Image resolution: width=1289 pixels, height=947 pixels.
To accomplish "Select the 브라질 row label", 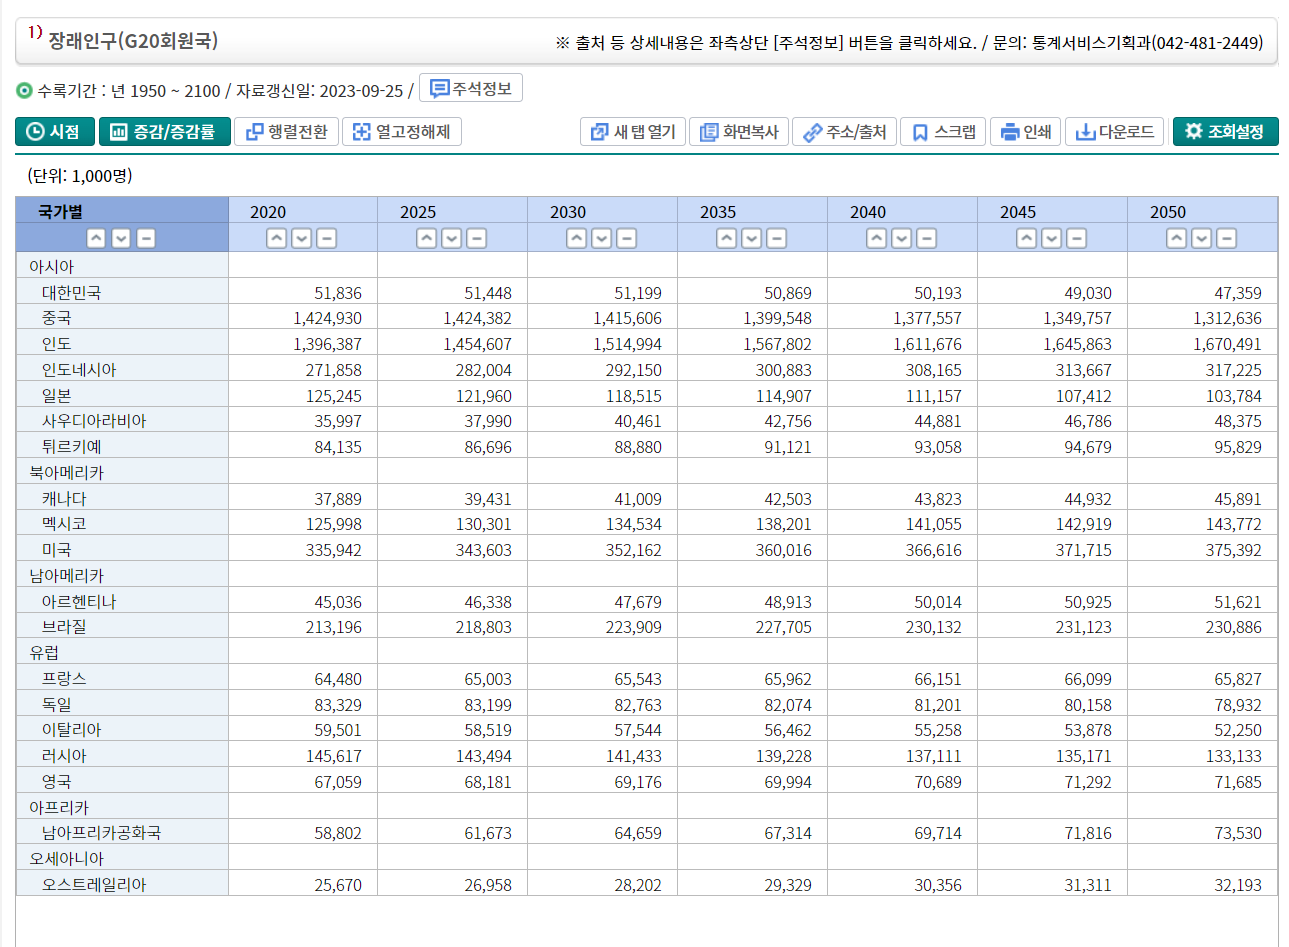I will (64, 627).
